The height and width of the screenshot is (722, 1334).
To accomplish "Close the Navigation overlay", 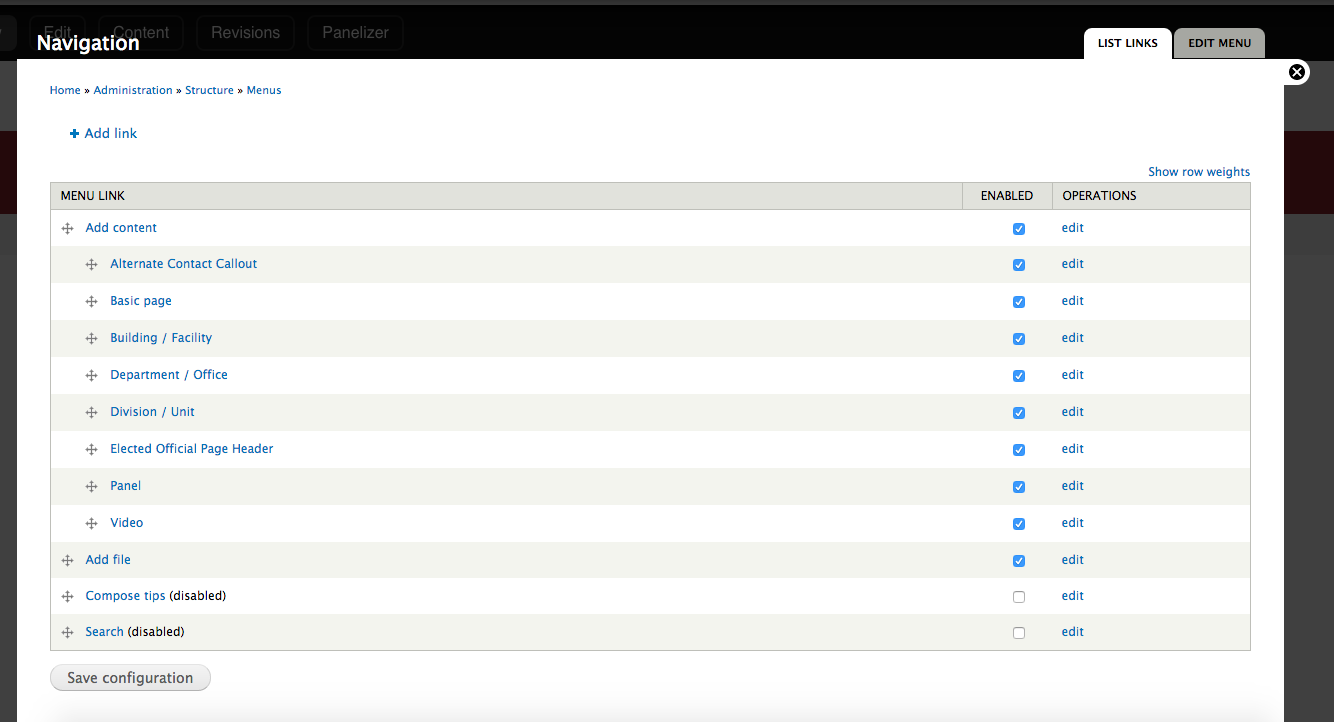I will (x=1297, y=72).
